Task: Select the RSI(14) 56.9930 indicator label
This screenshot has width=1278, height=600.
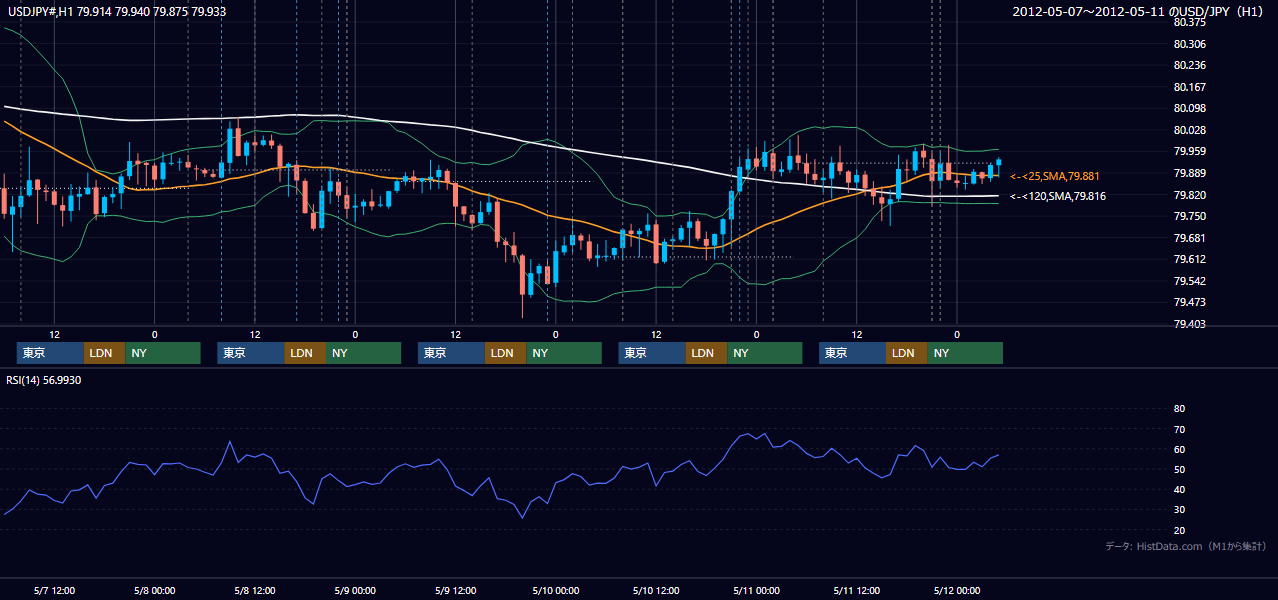Action: tap(44, 380)
